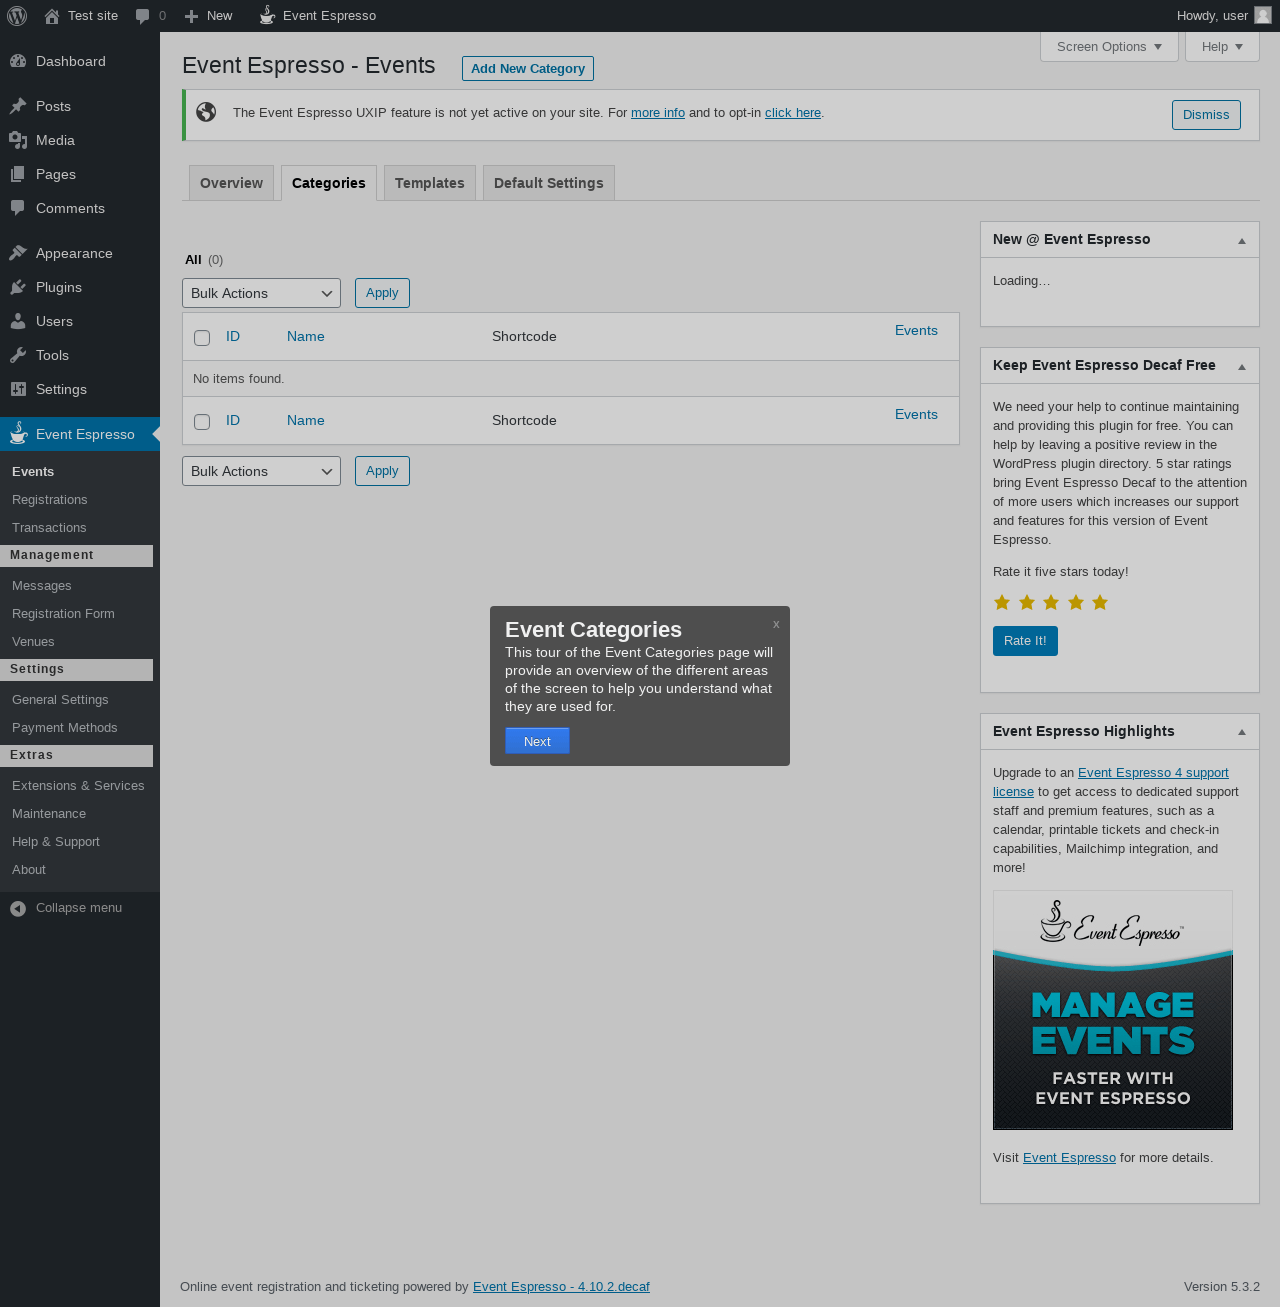The height and width of the screenshot is (1307, 1280).
Task: Click the fifth gold rating star
Action: point(1100,602)
